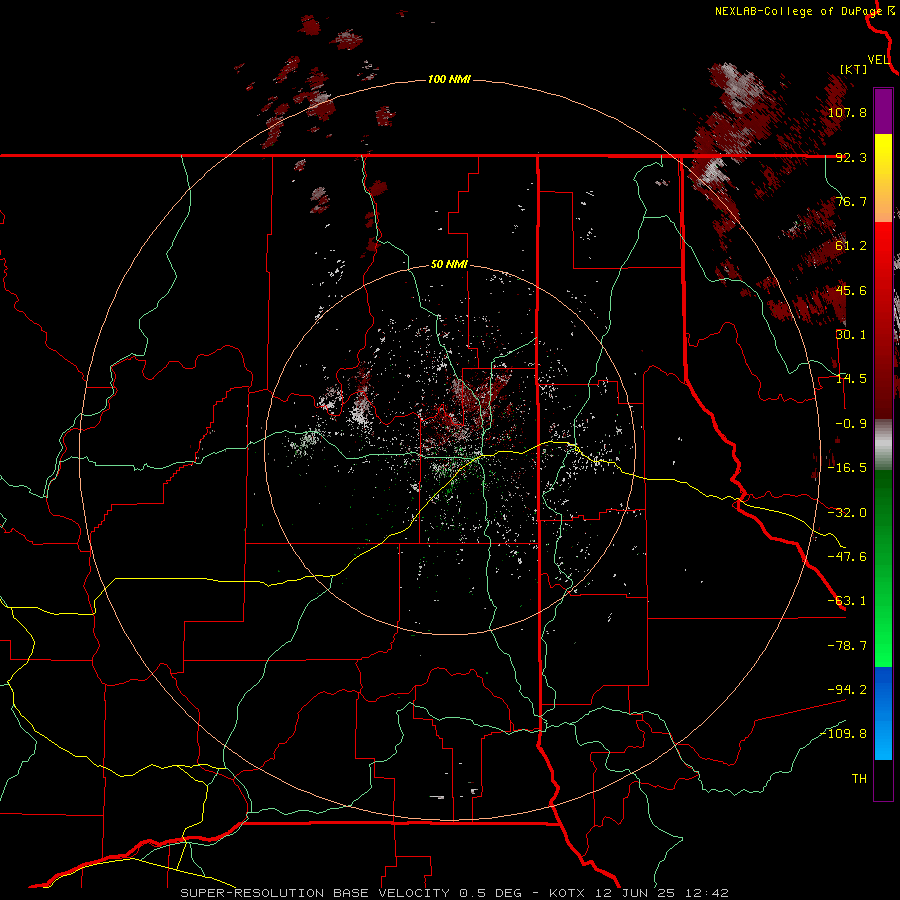Screen dimensions: 900x900
Task: Click the 100 NMI range ring label
Action: (x=449, y=79)
